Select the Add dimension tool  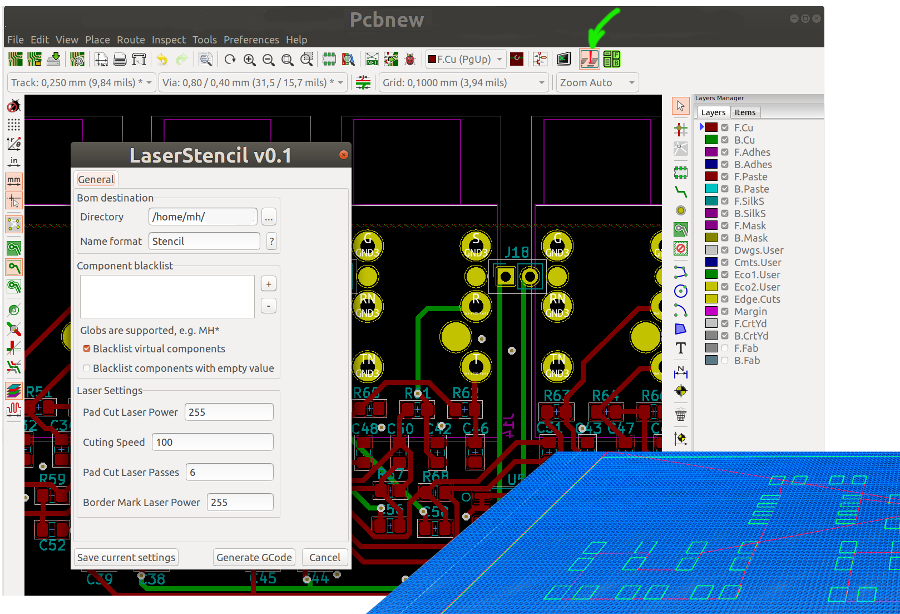tap(681, 372)
